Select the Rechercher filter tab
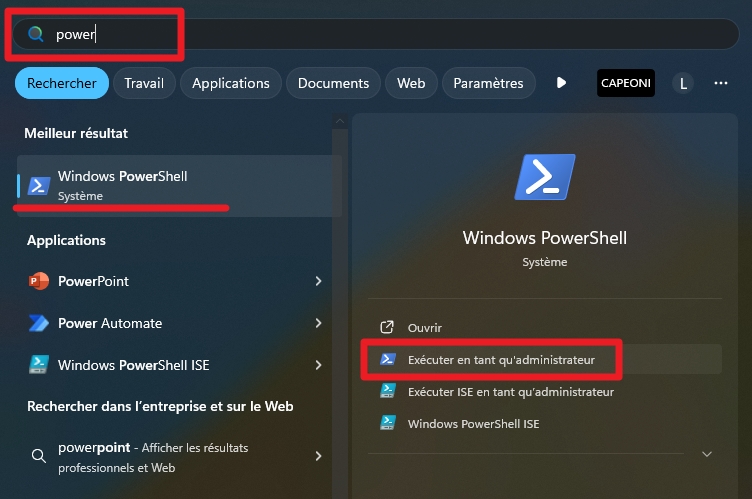The width and height of the screenshot is (752, 499). pos(62,83)
